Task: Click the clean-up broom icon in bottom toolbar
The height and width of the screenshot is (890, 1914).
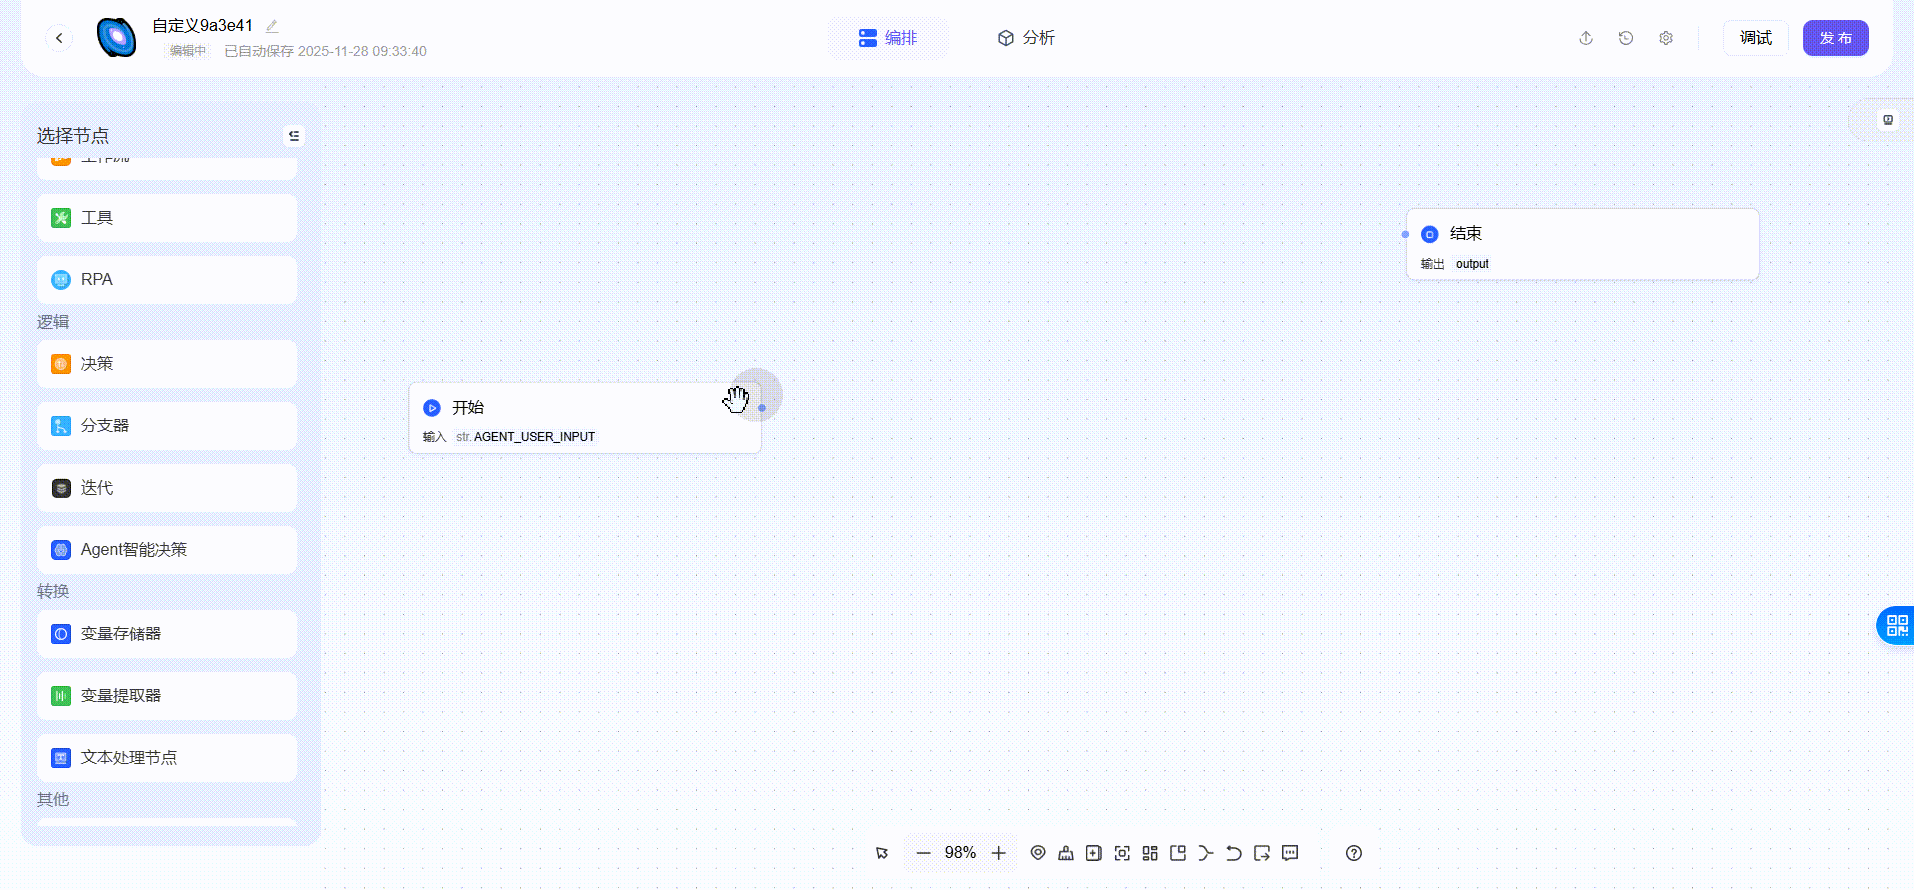Action: tap(1066, 853)
